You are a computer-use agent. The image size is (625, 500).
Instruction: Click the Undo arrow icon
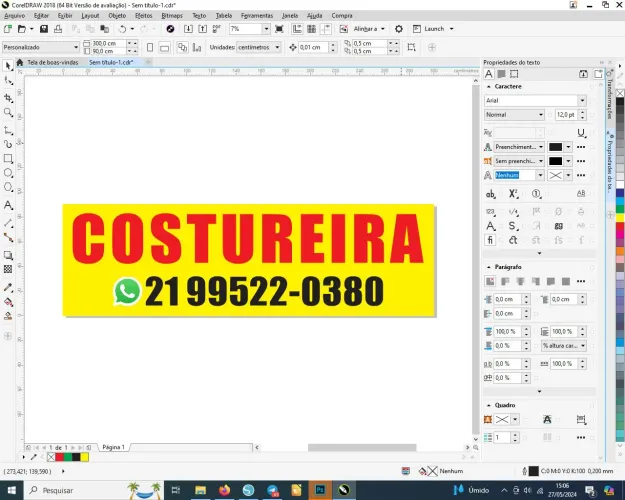coord(122,29)
